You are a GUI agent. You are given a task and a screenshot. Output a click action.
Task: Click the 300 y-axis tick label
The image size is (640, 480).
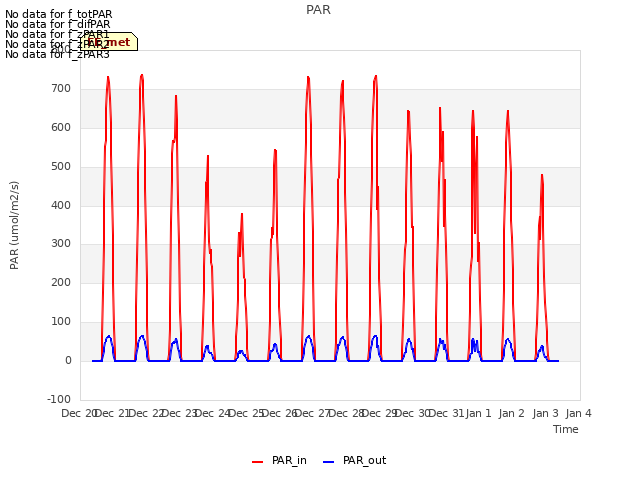61,244
